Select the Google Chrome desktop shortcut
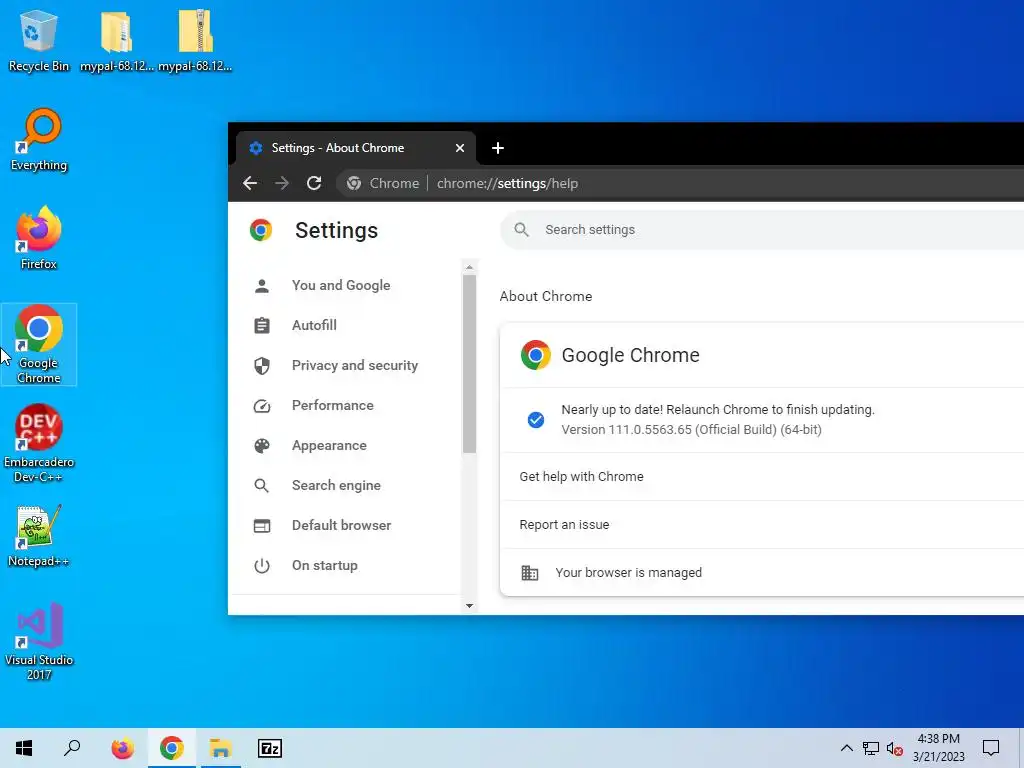 coord(39,344)
